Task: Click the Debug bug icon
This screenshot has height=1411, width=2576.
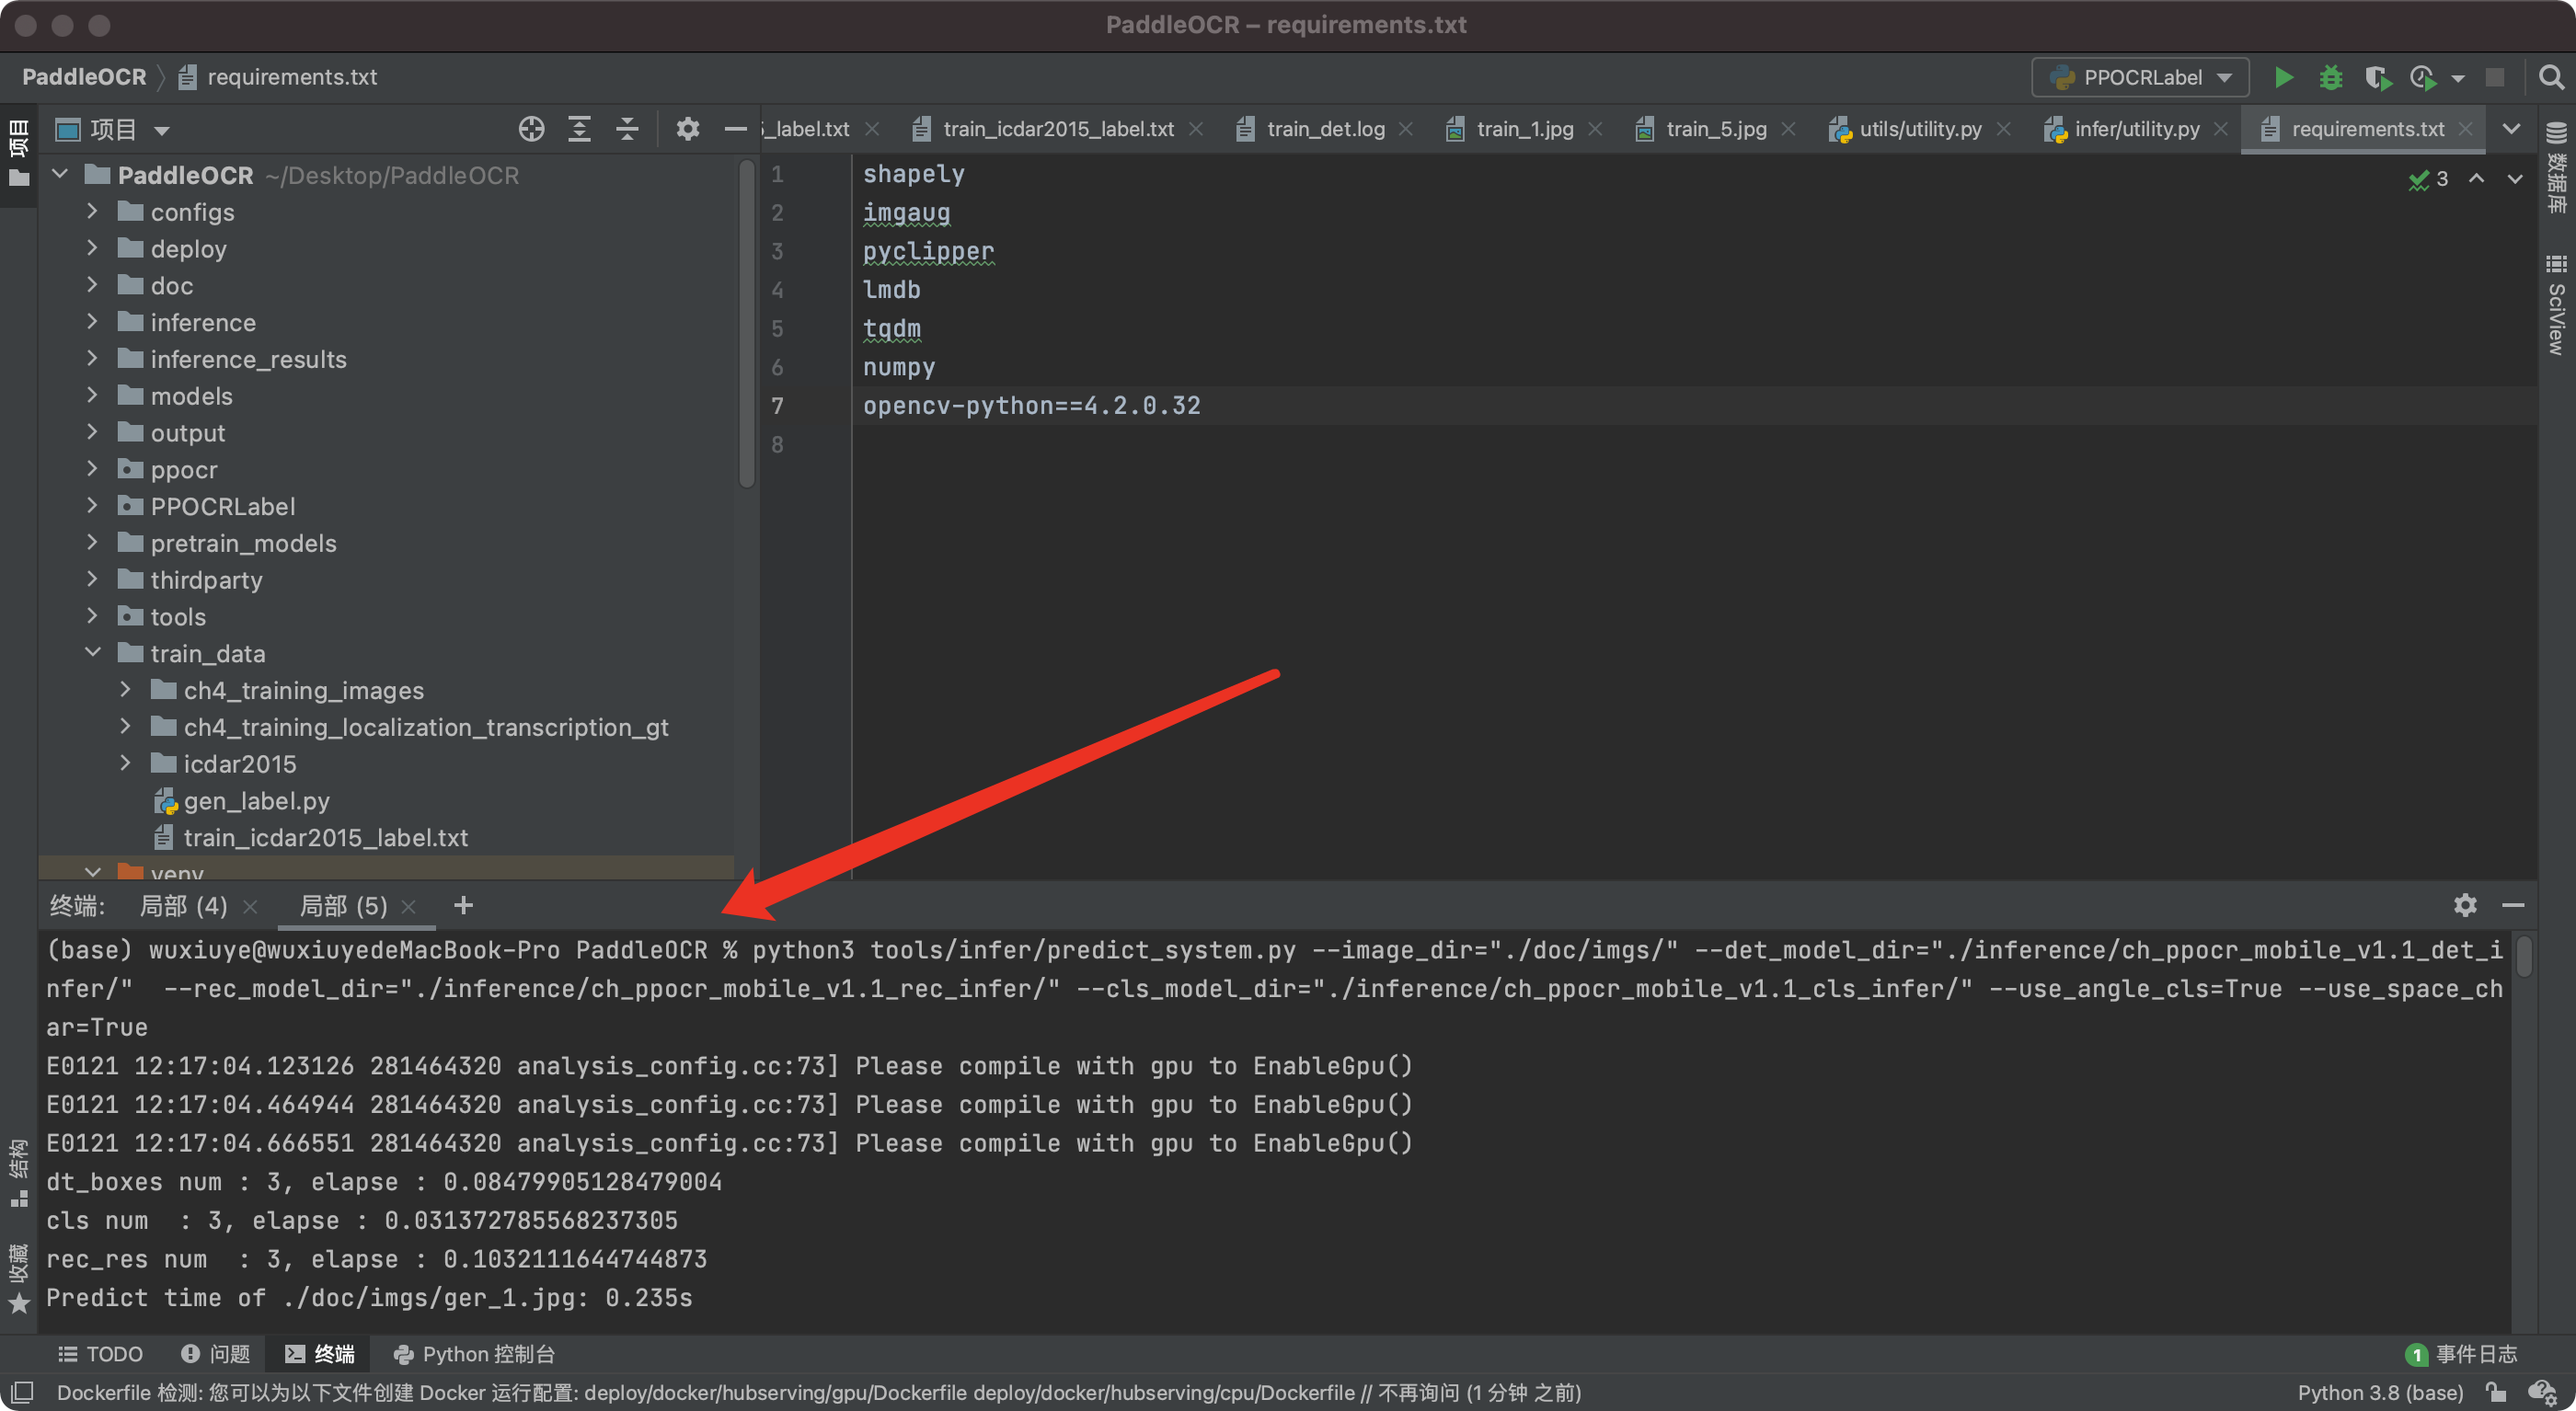Action: click(2330, 78)
